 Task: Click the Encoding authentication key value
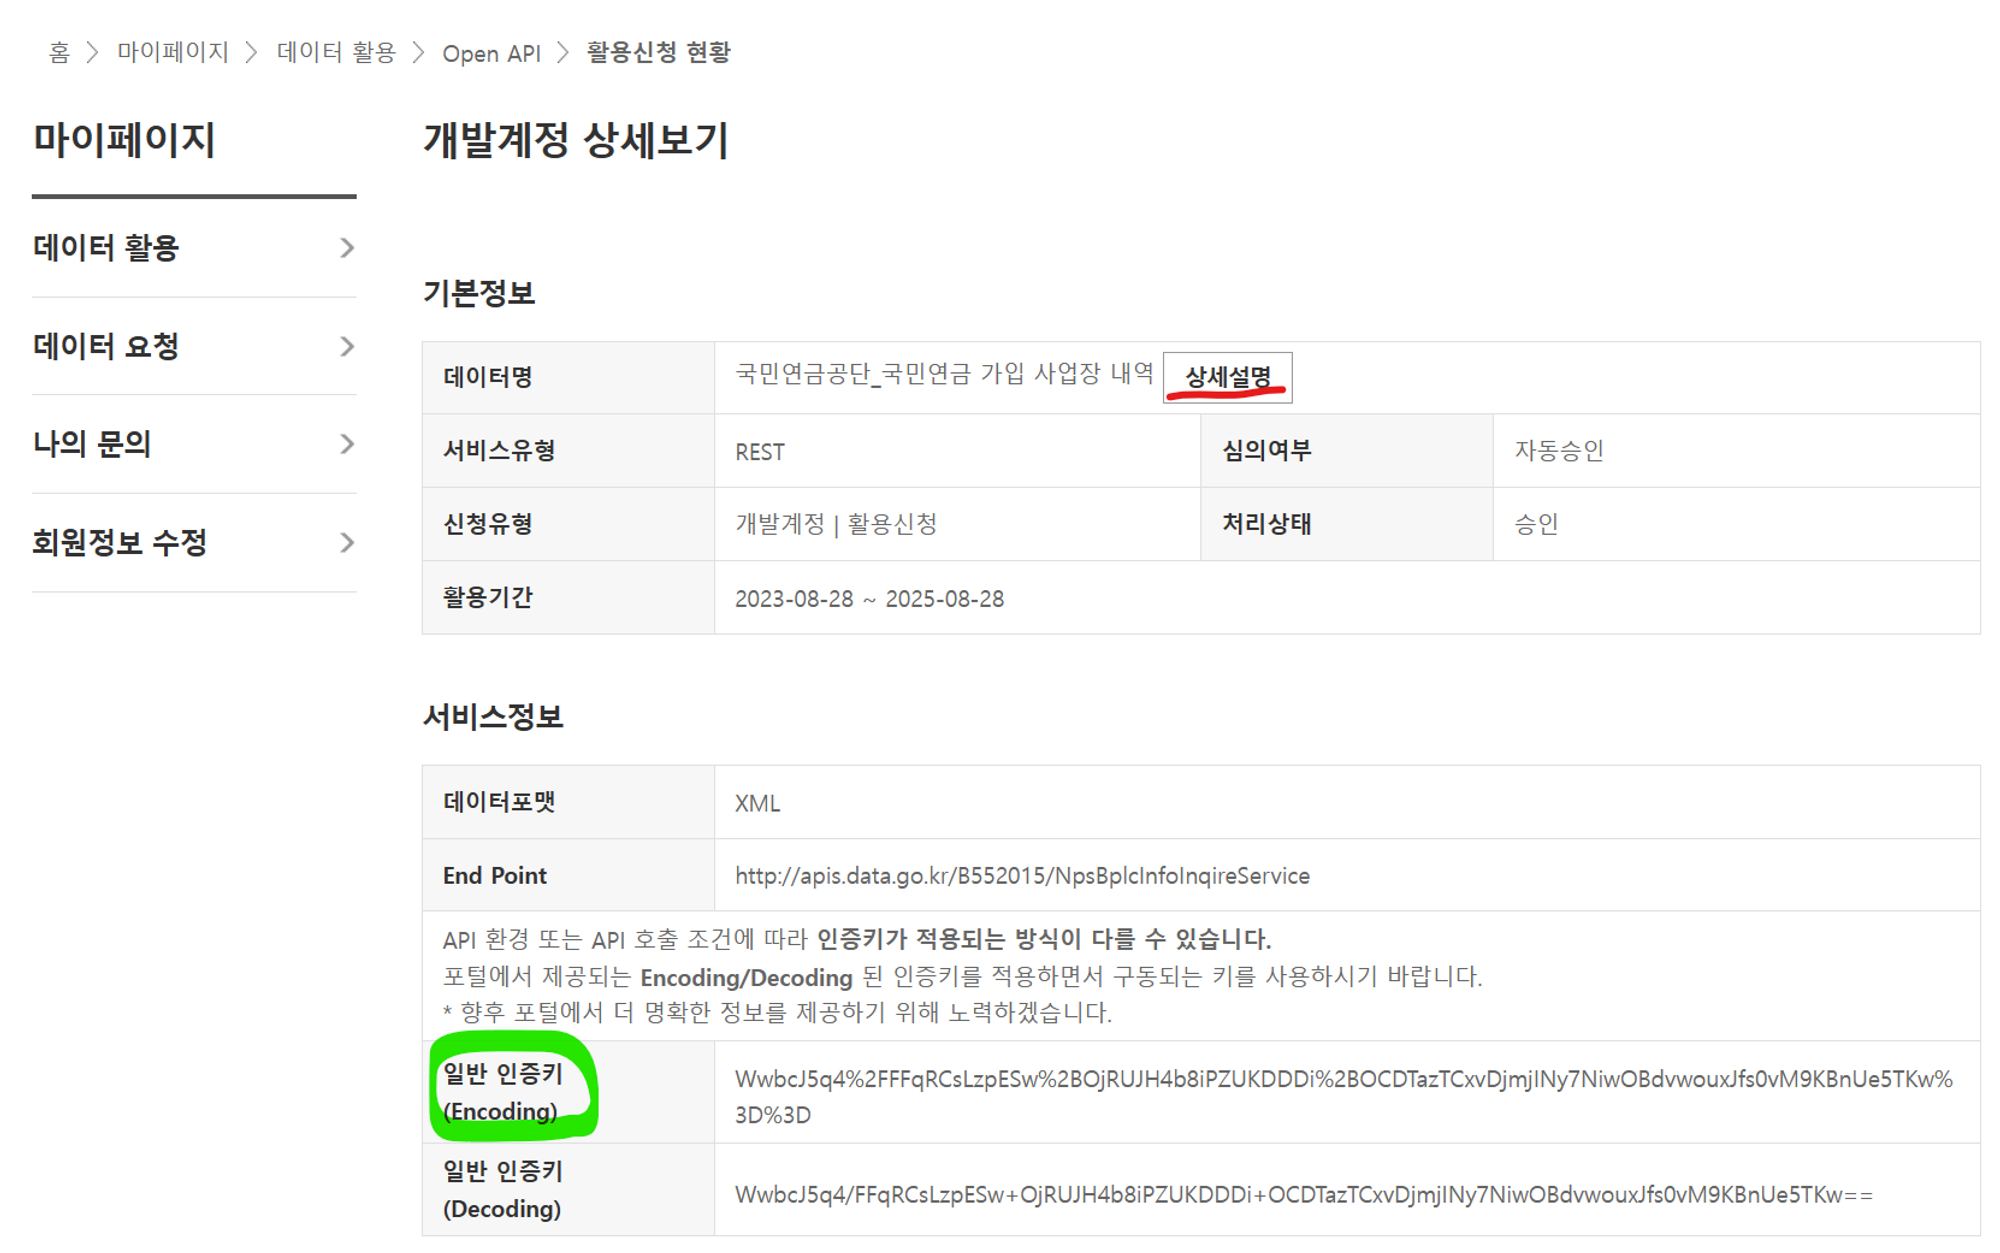(1343, 1080)
